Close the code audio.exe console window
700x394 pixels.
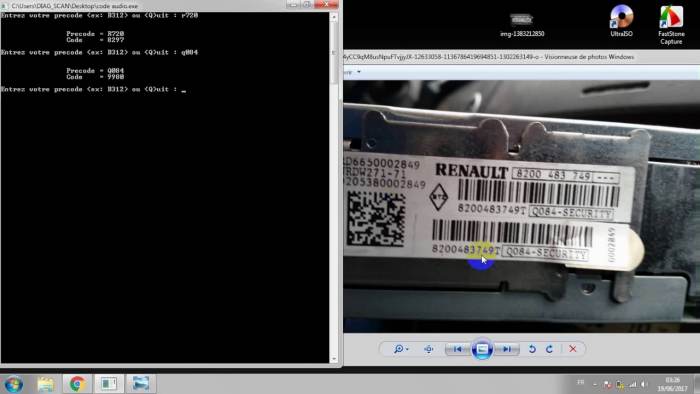click(x=326, y=4)
